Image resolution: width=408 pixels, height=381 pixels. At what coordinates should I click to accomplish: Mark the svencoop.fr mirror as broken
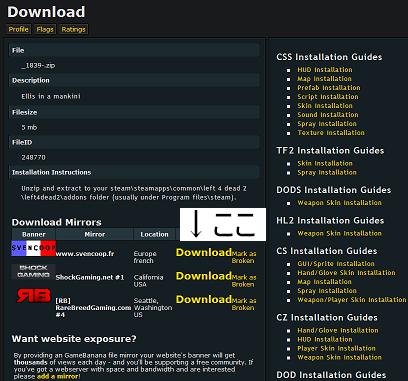click(244, 257)
